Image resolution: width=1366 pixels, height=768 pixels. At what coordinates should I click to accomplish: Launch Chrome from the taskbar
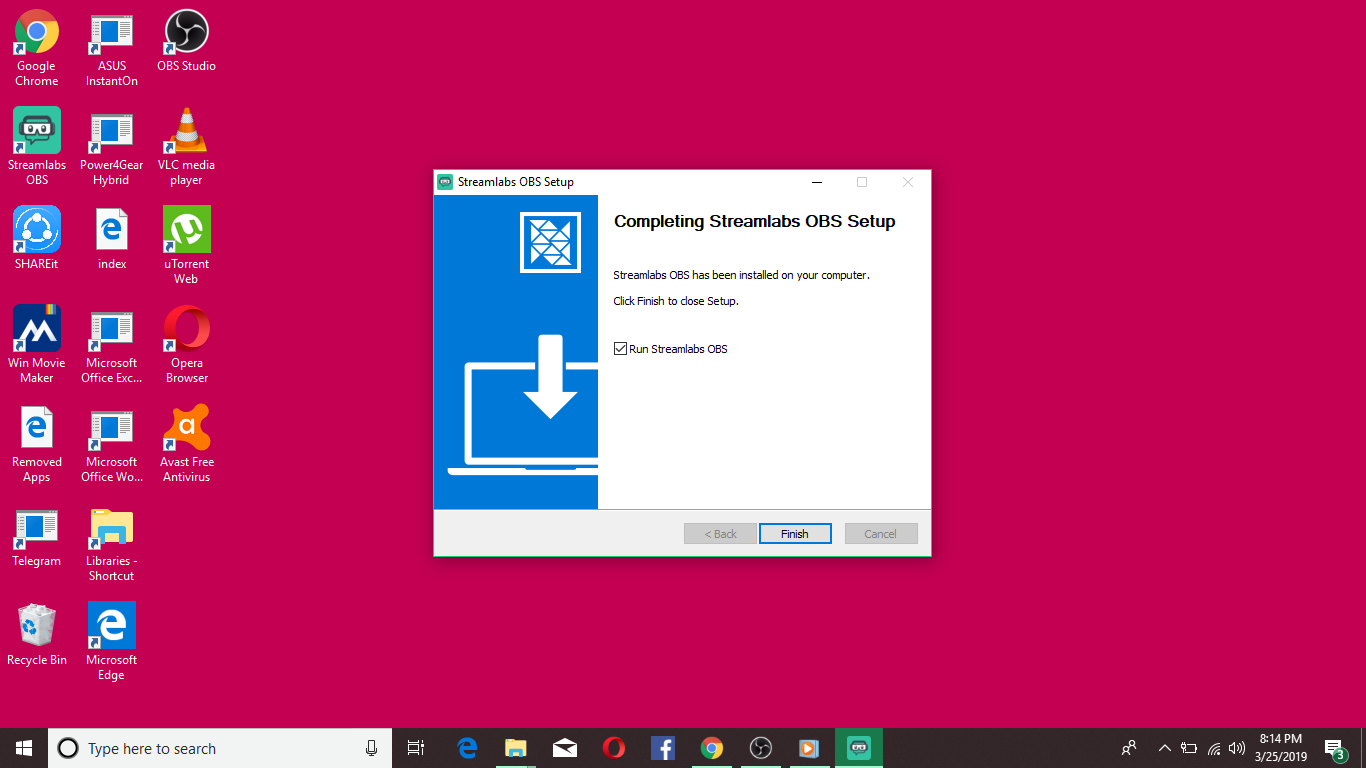(x=712, y=748)
